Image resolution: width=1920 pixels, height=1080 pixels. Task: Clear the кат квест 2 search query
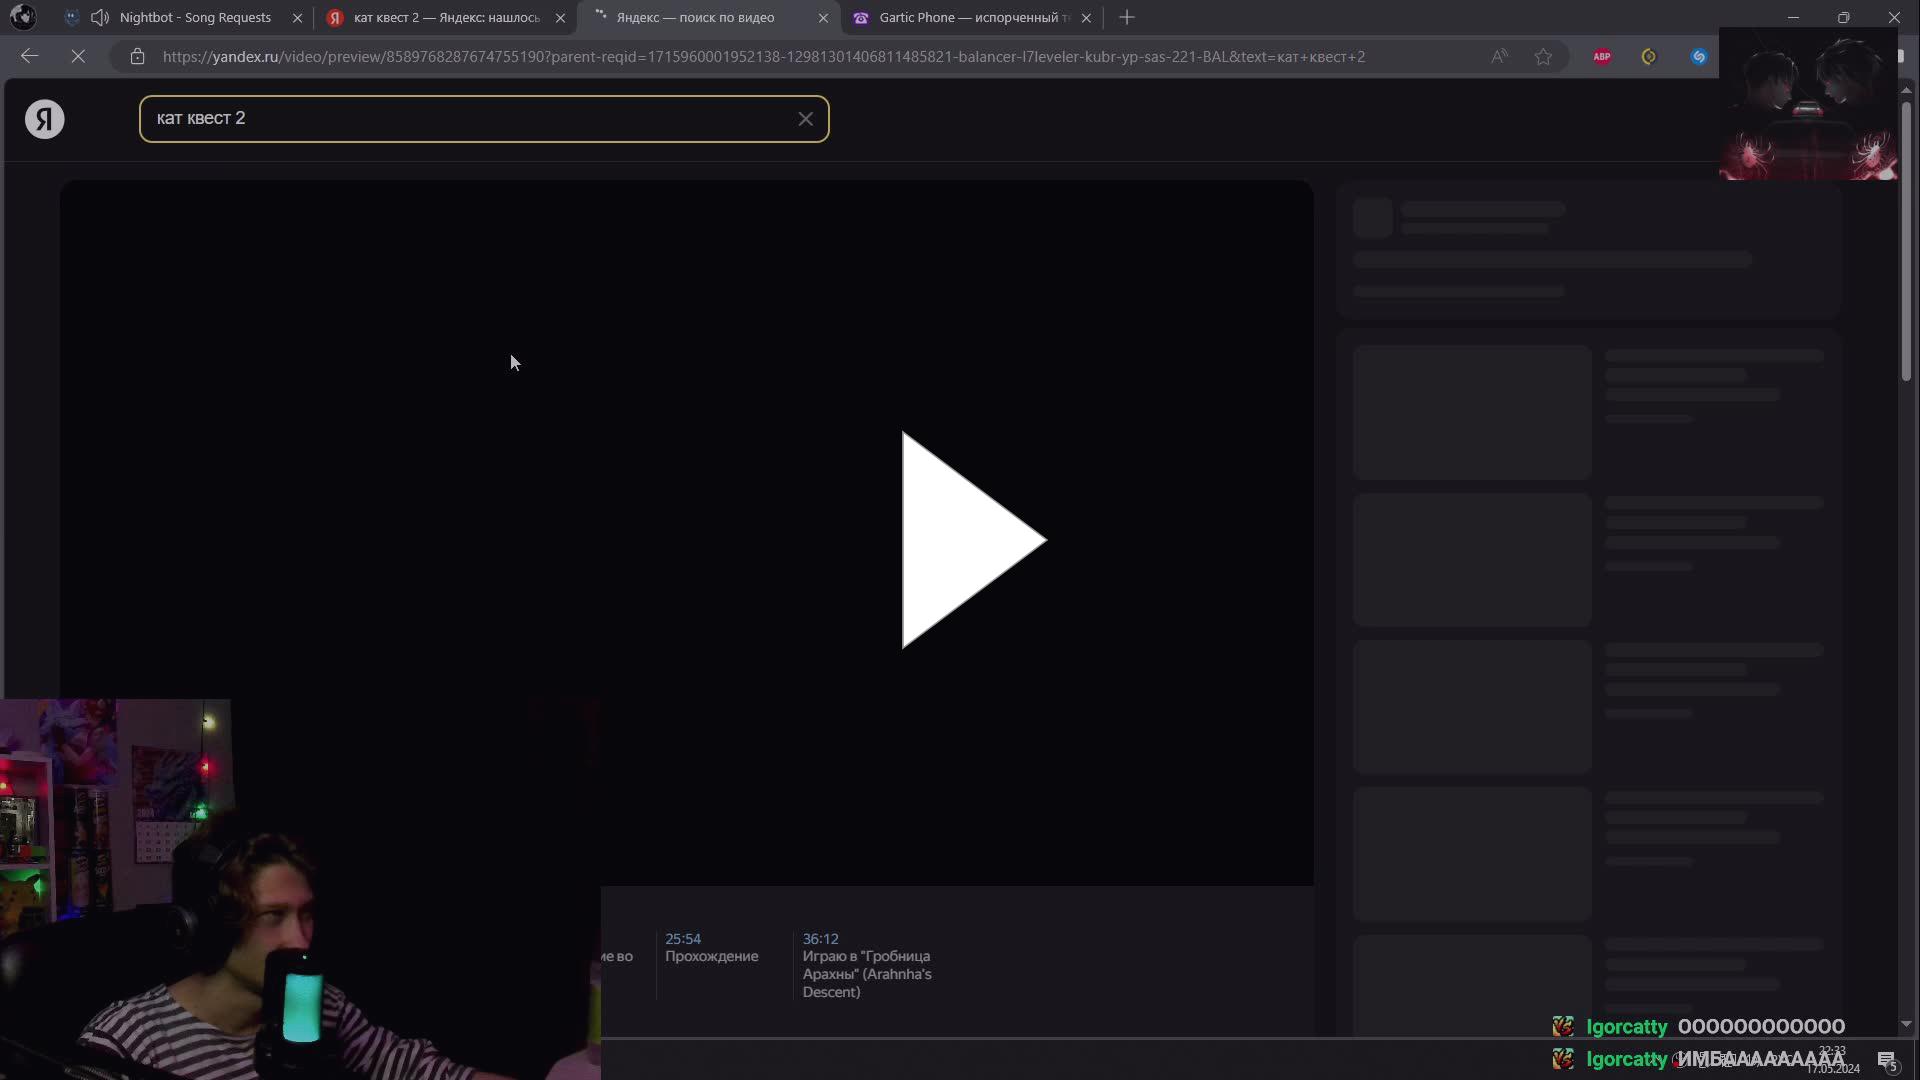806,118
